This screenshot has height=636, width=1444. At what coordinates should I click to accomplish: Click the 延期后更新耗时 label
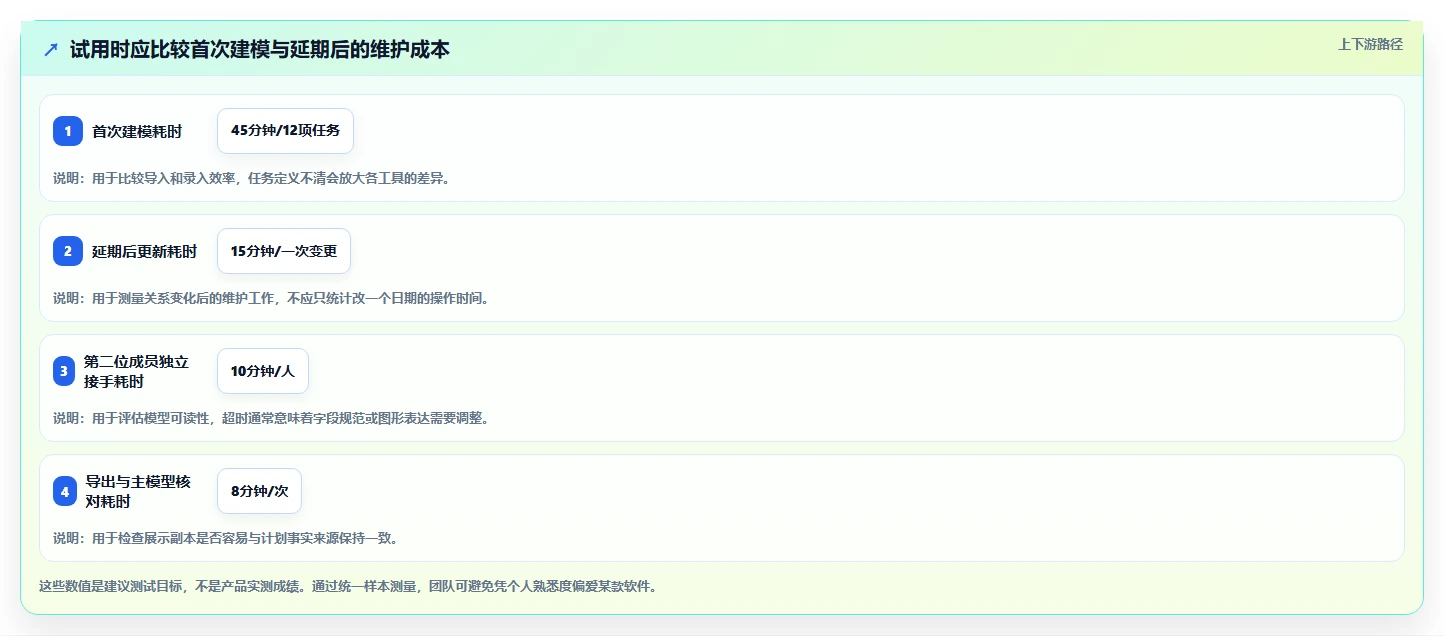pyautogui.click(x=145, y=251)
